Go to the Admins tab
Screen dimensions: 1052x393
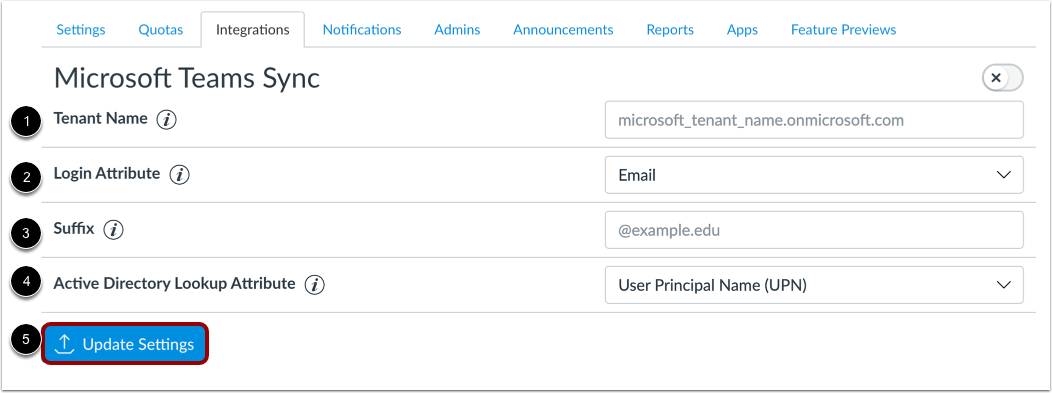point(457,30)
